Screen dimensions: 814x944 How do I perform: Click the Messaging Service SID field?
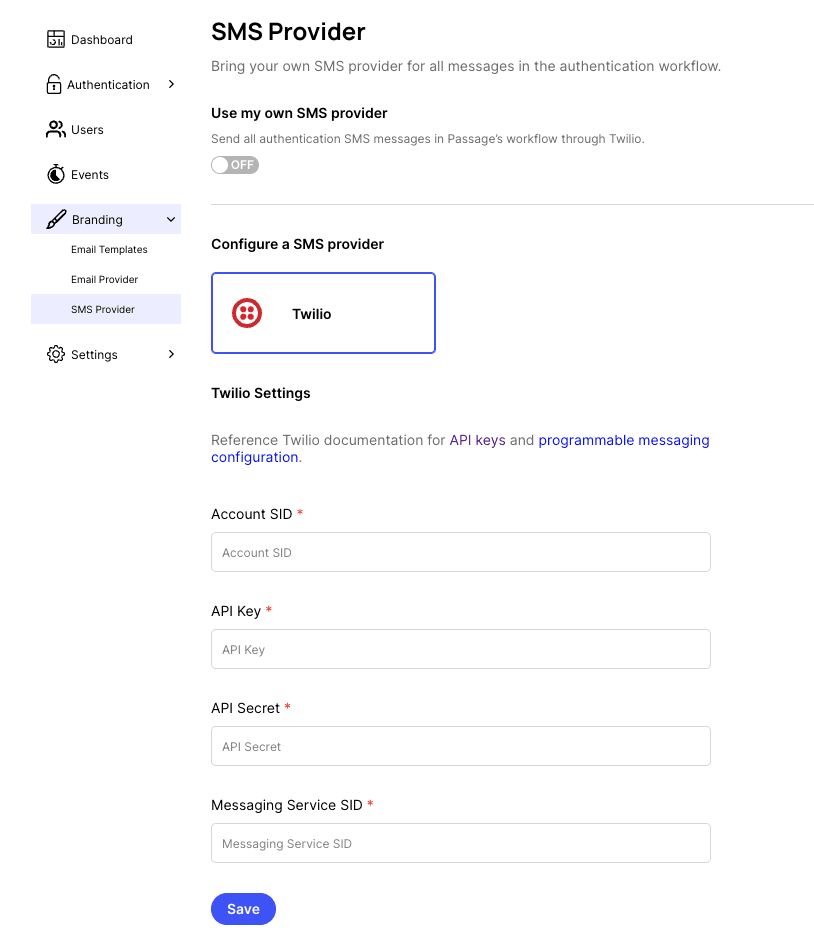(x=460, y=843)
